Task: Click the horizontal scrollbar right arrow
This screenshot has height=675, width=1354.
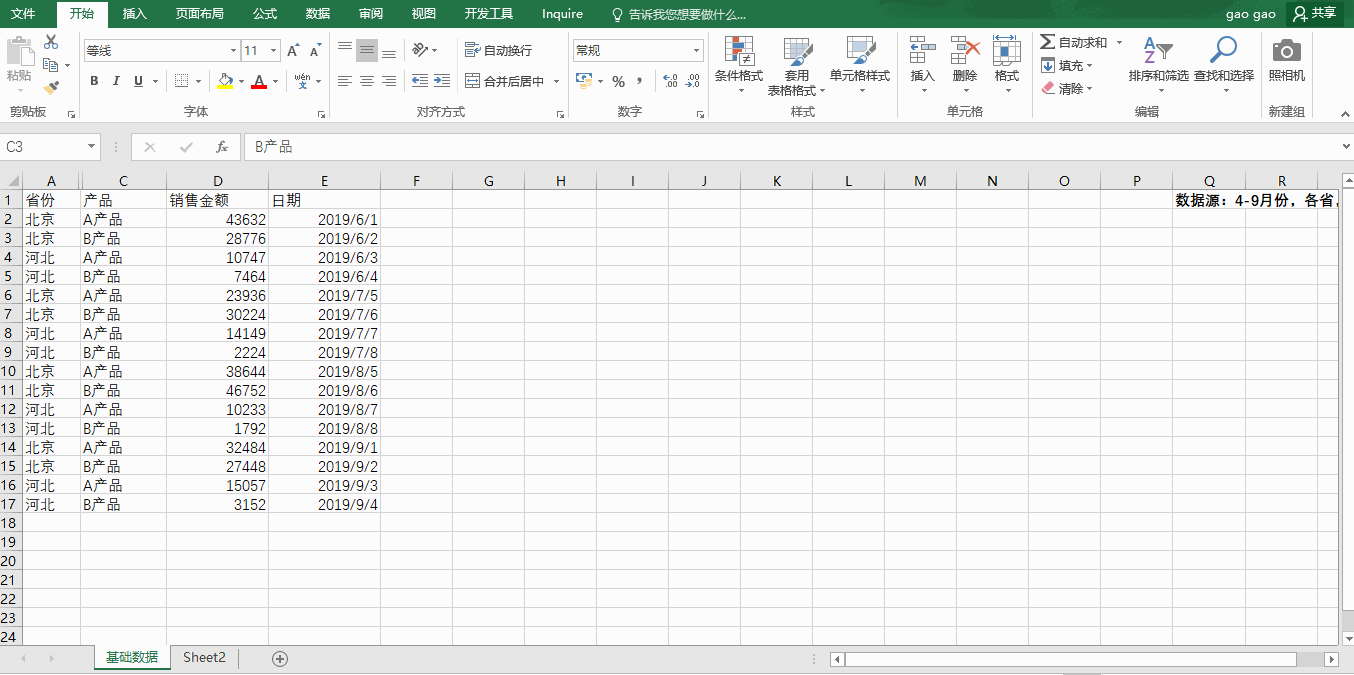Action: pos(1331,659)
